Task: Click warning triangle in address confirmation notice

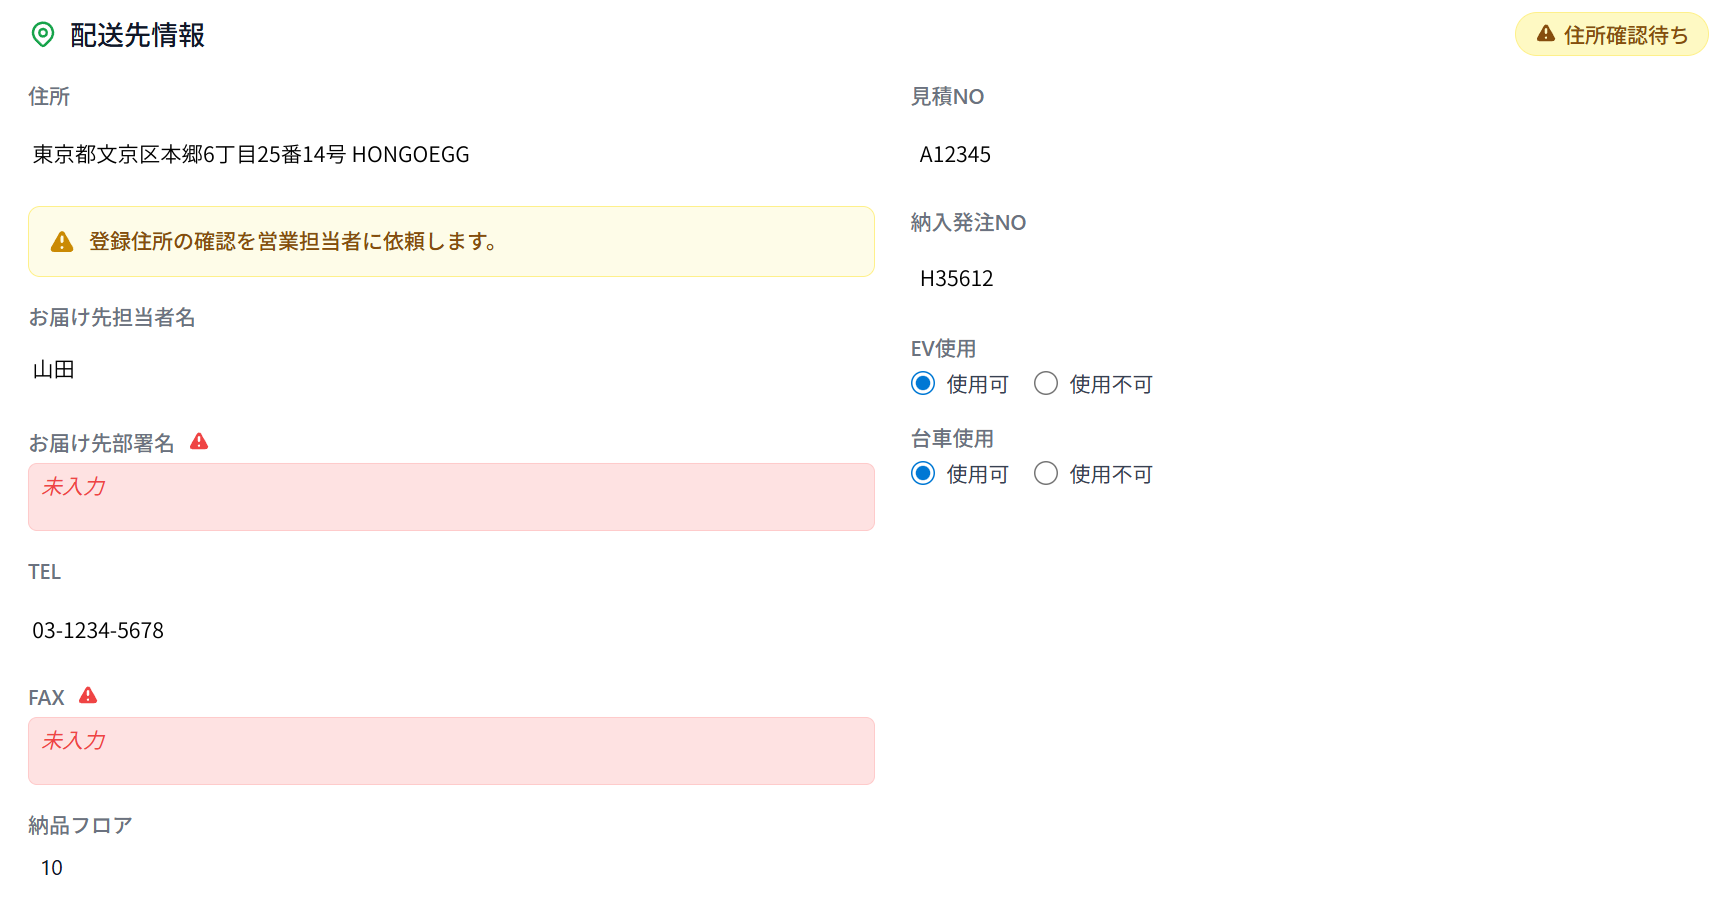Action: [x=62, y=242]
